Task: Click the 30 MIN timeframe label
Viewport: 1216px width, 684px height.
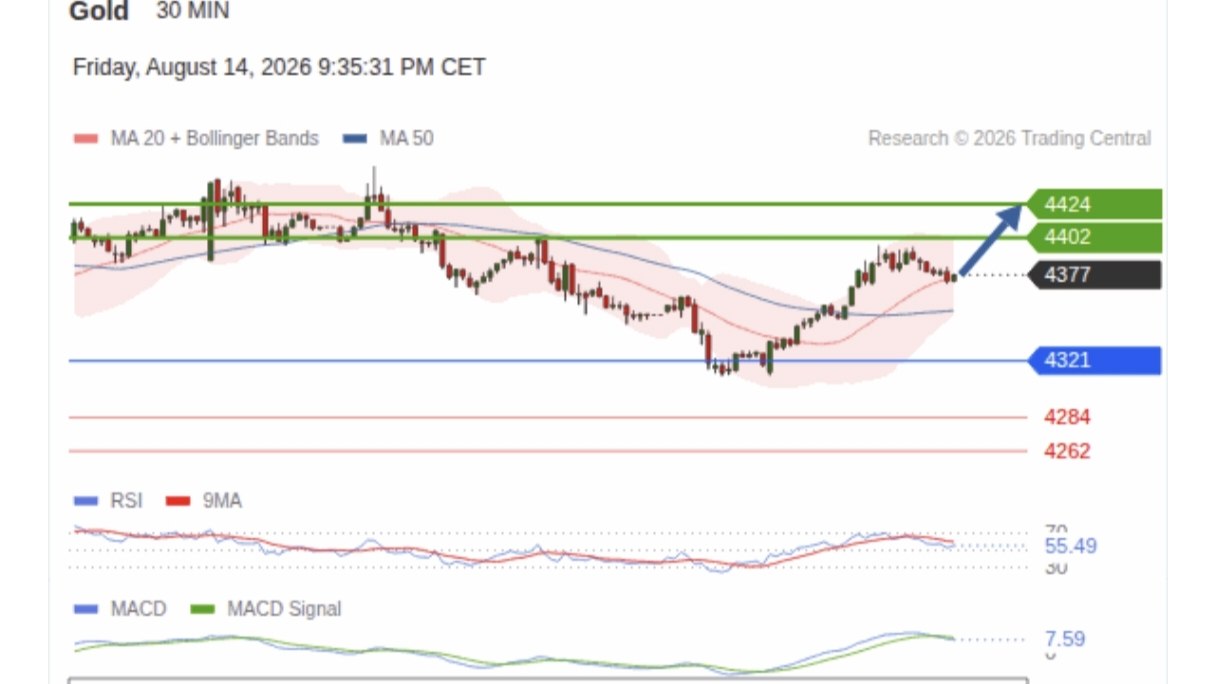Action: [193, 12]
